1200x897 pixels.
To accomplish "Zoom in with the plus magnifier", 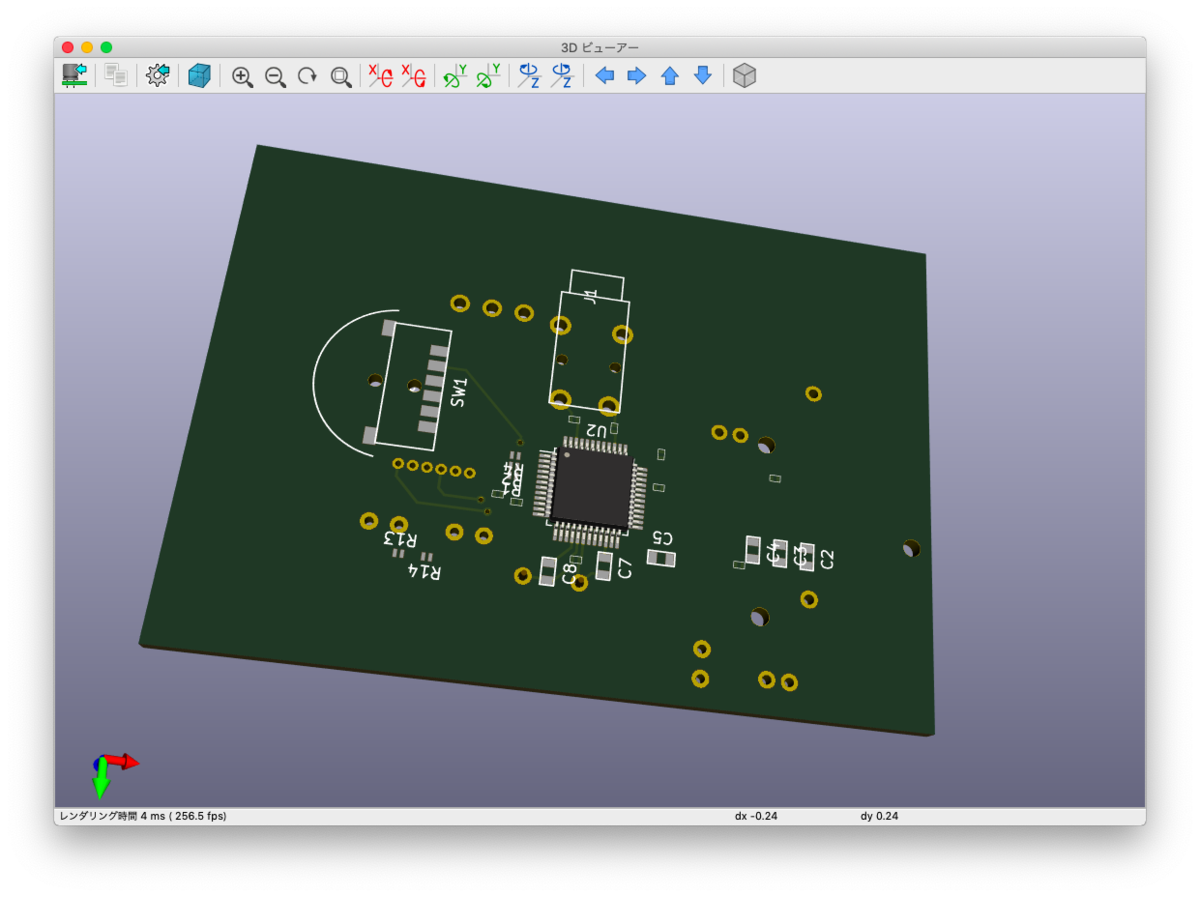I will (x=242, y=76).
